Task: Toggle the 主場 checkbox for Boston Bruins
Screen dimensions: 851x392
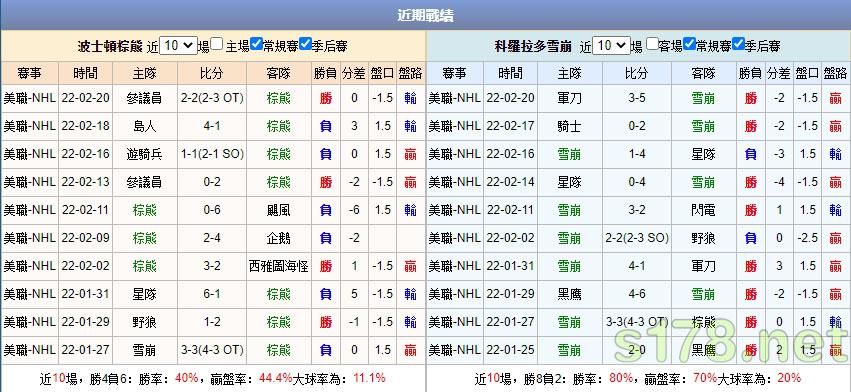Action: pyautogui.click(x=217, y=44)
